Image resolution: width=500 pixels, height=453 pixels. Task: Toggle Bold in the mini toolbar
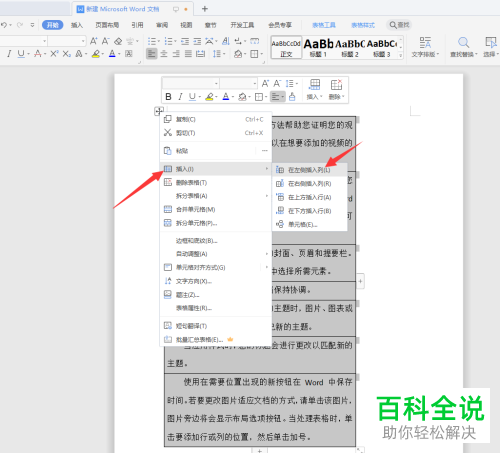[168, 97]
